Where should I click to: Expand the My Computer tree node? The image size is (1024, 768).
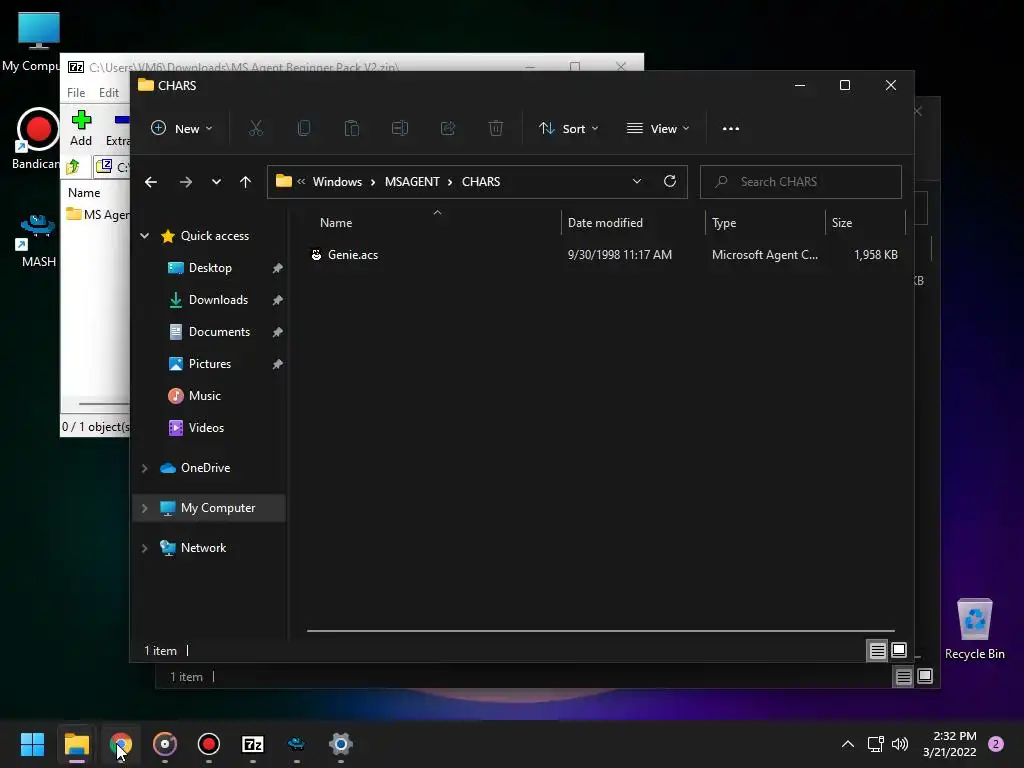pos(144,508)
